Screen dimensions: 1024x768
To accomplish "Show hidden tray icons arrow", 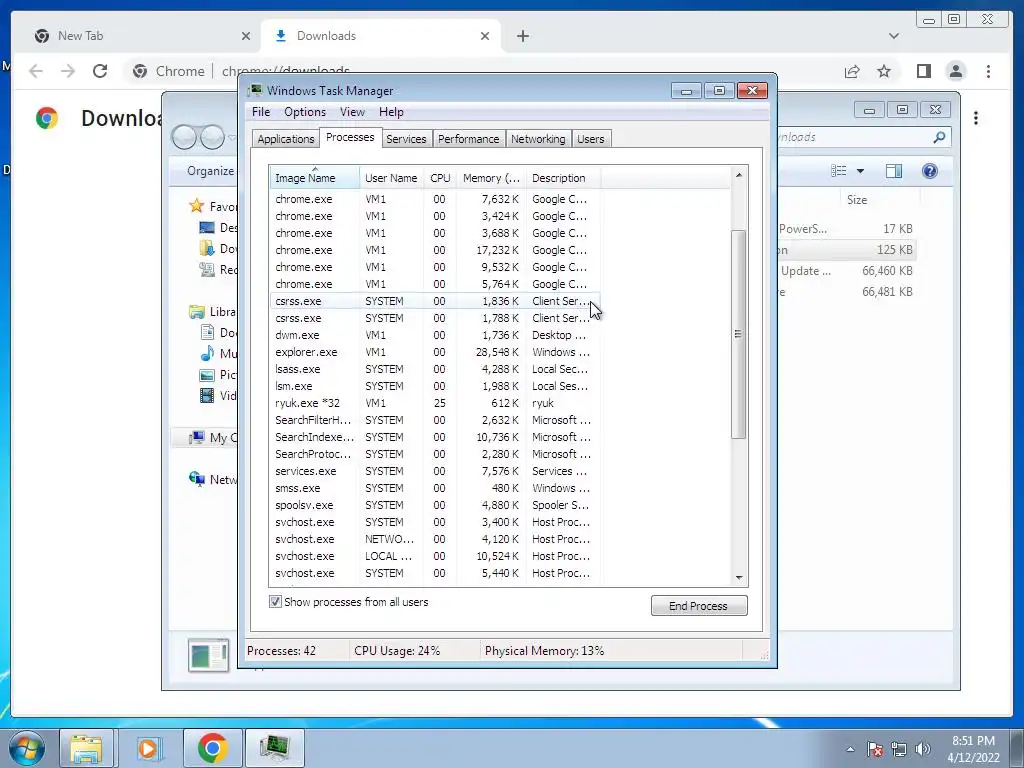I will point(850,749).
